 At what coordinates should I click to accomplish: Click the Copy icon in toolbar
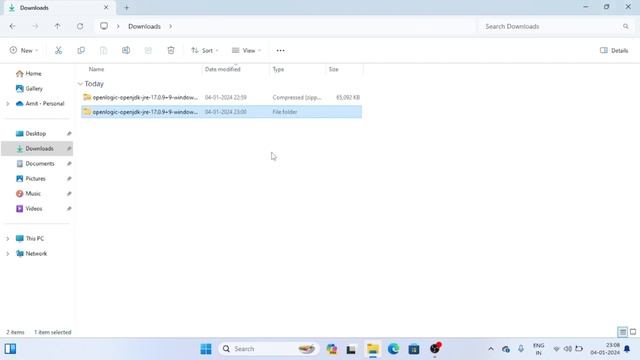[x=81, y=50]
